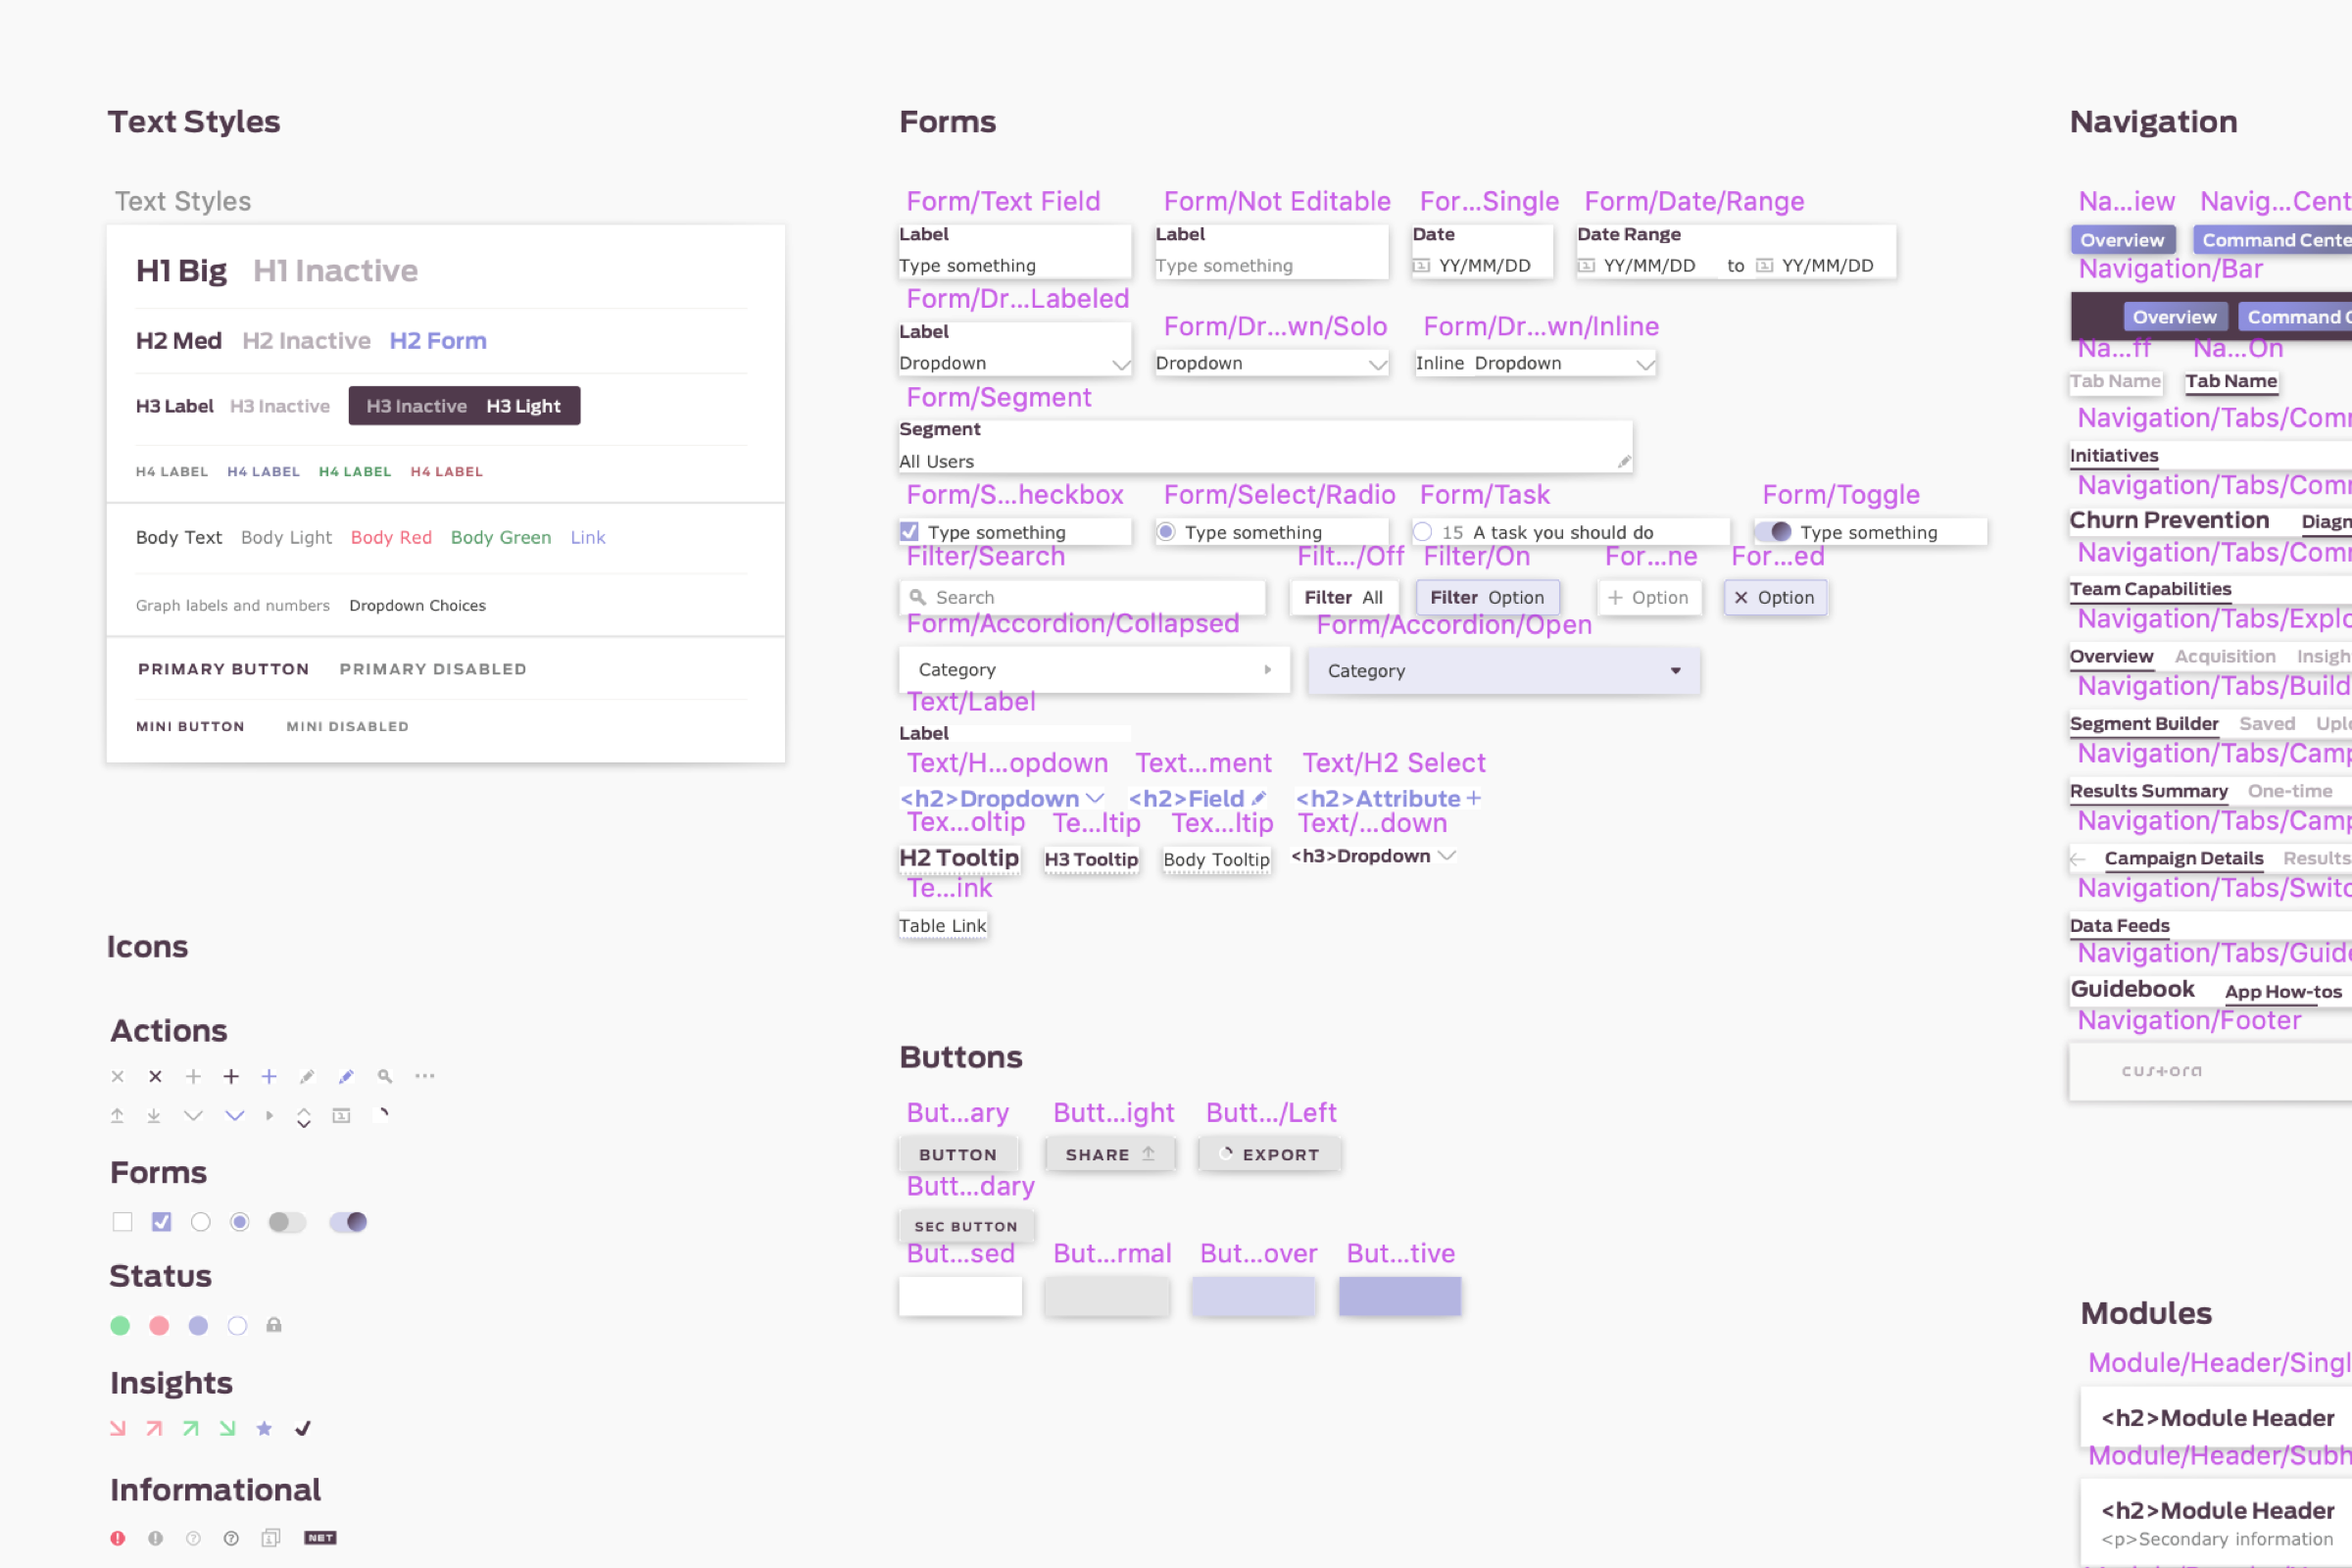Click the blue pencil edit icon under Actions
2352x1568 pixels.
point(346,1076)
